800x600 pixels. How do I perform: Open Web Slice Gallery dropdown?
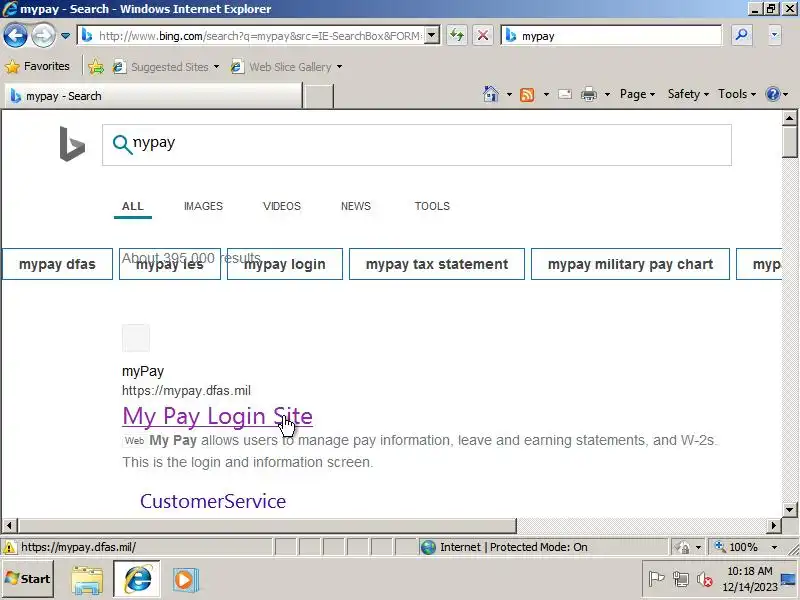pyautogui.click(x=286, y=67)
